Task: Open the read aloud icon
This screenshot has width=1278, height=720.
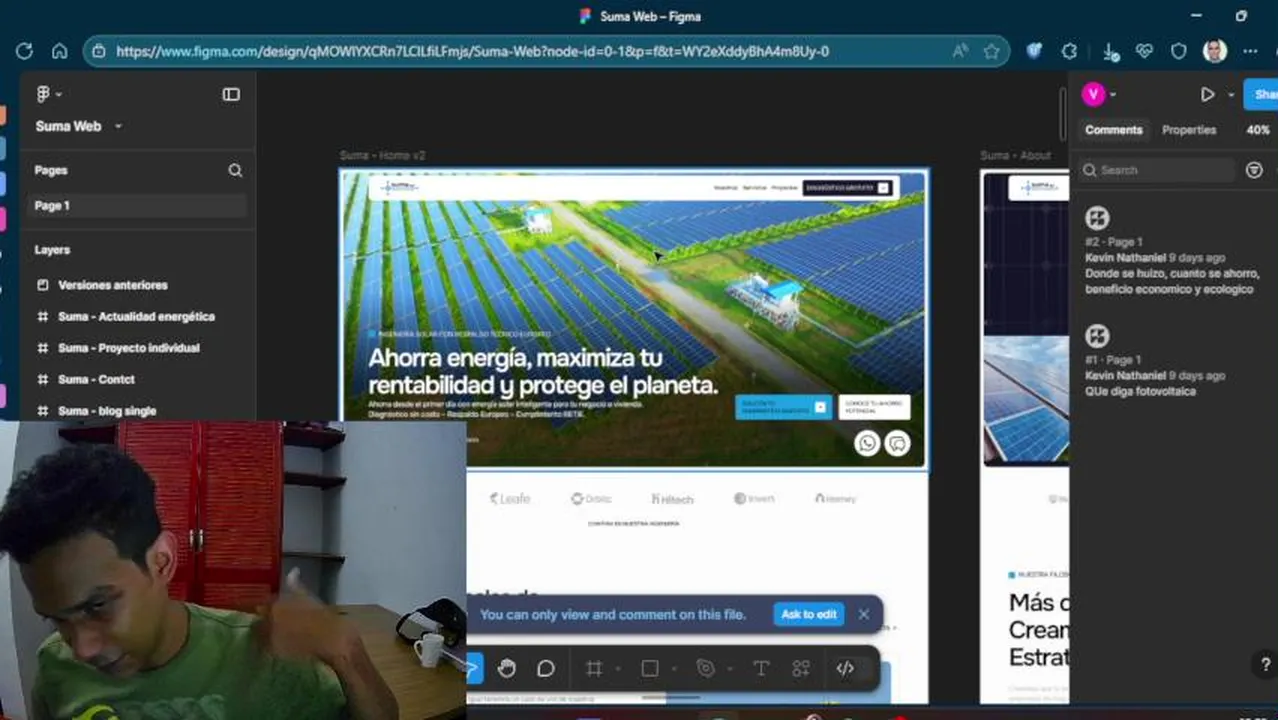Action: click(960, 51)
